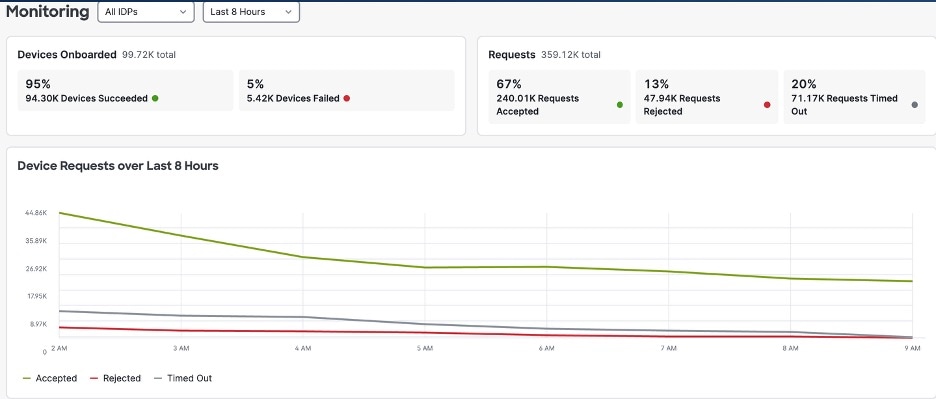
Task: Select the 71.17K Requests Timed Out card
Action: pyautogui.click(x=854, y=97)
